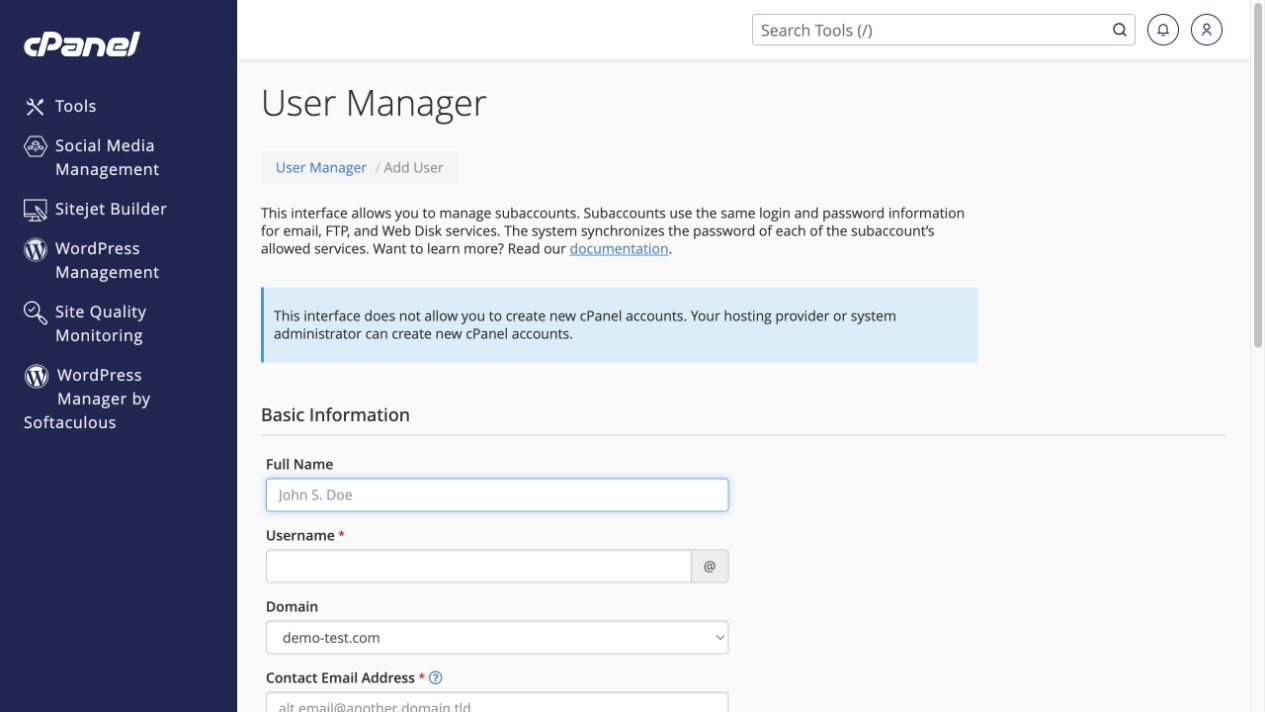Click the page vertical scrollbar
The image size is (1265, 712).
click(1258, 175)
